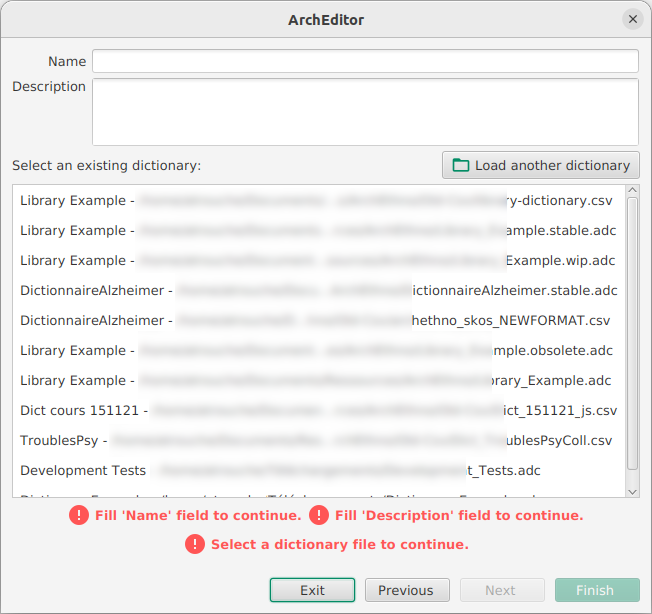Screen dimensions: 652x614
Task: Click the "Fill 'Name' field to continue." message
Action: pyautogui.click(x=198, y=515)
